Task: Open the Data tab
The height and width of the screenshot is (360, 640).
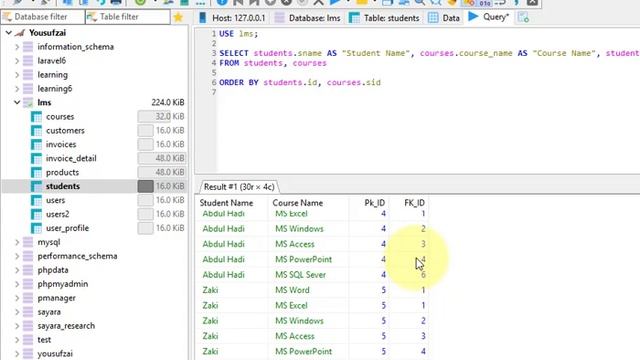Action: [444, 18]
